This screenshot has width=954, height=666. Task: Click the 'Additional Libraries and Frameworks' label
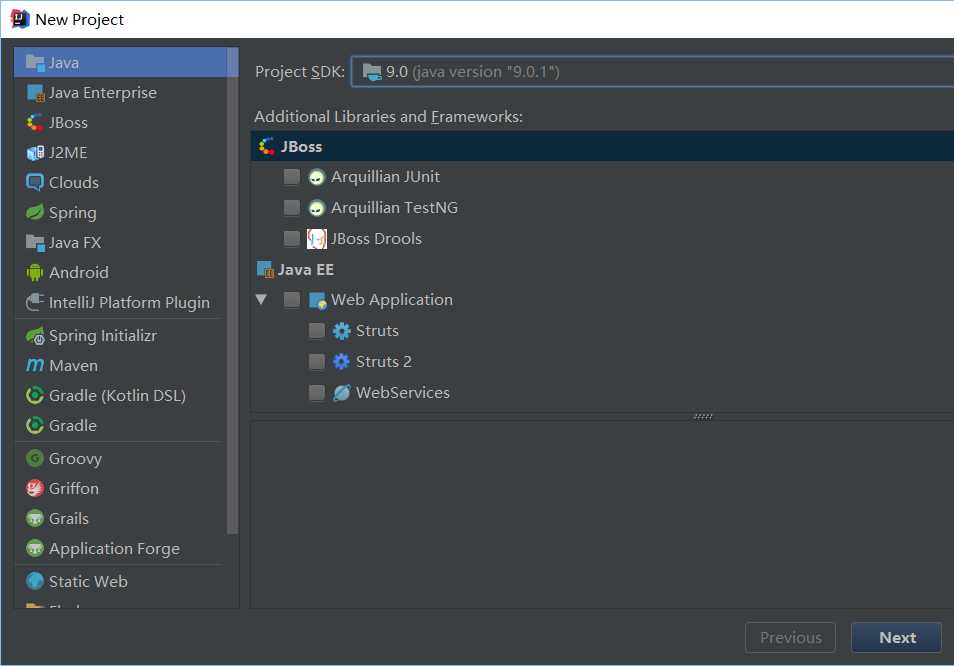388,117
